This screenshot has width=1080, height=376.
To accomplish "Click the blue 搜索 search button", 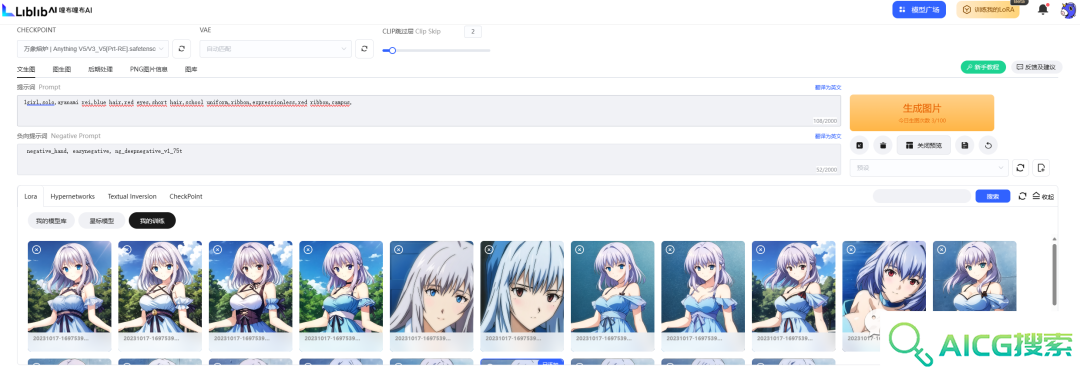I will point(993,196).
